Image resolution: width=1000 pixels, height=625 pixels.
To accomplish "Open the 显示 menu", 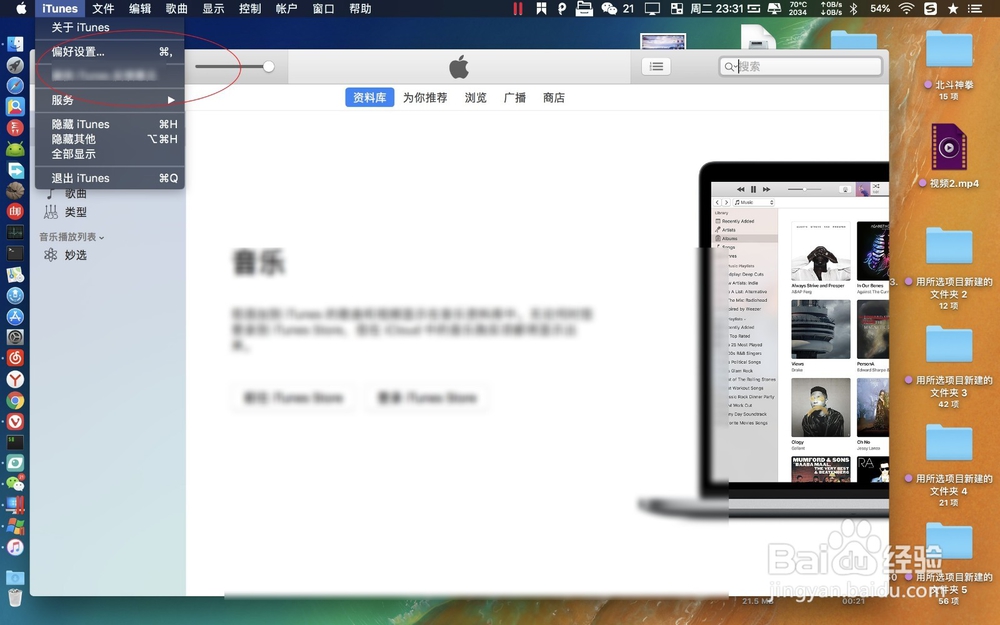I will click(x=214, y=8).
